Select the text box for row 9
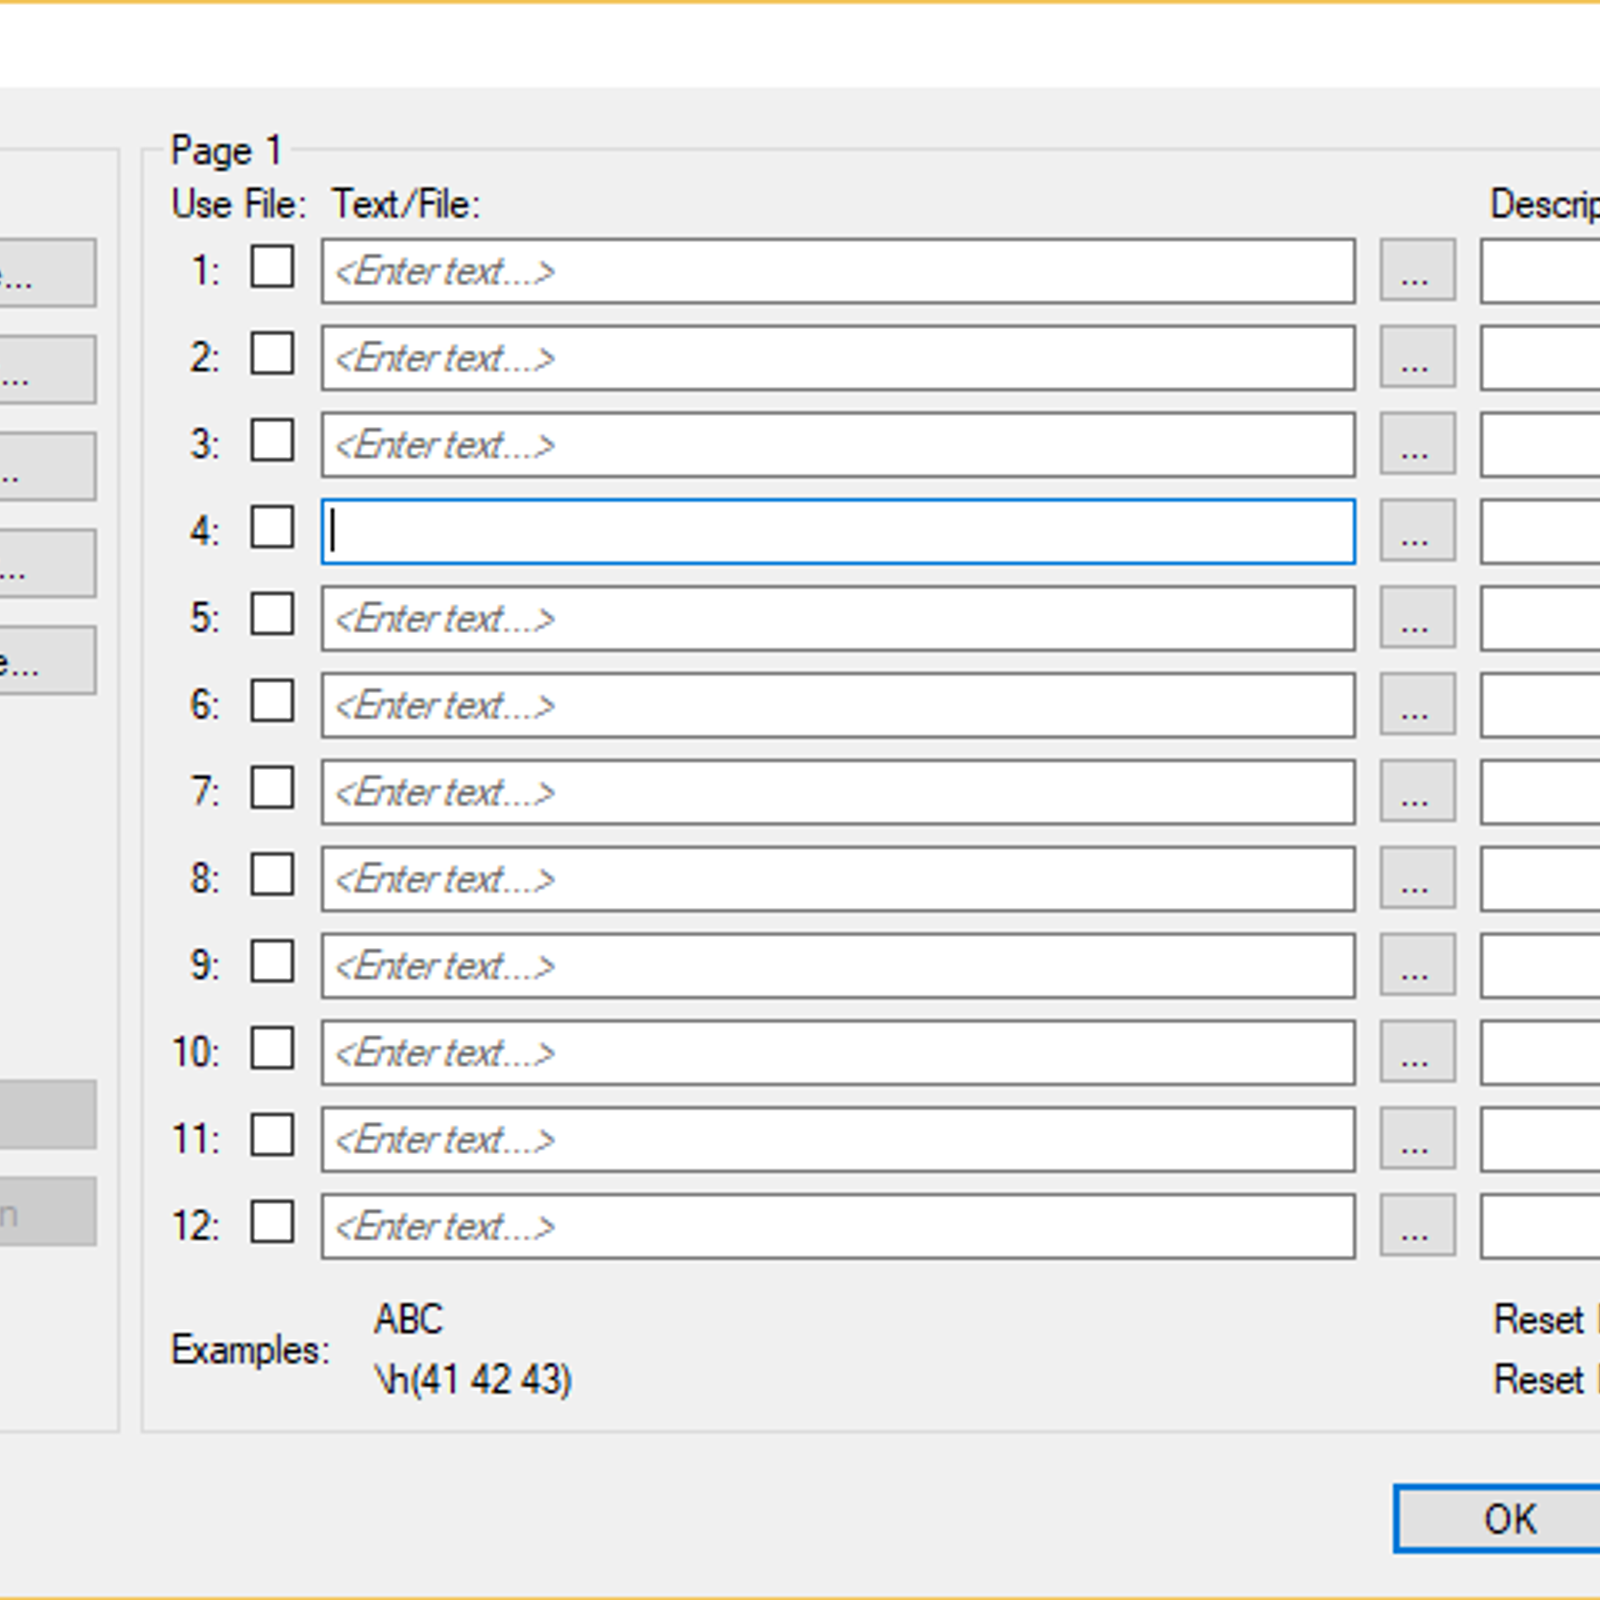Image resolution: width=1600 pixels, height=1600 pixels. pos(838,966)
